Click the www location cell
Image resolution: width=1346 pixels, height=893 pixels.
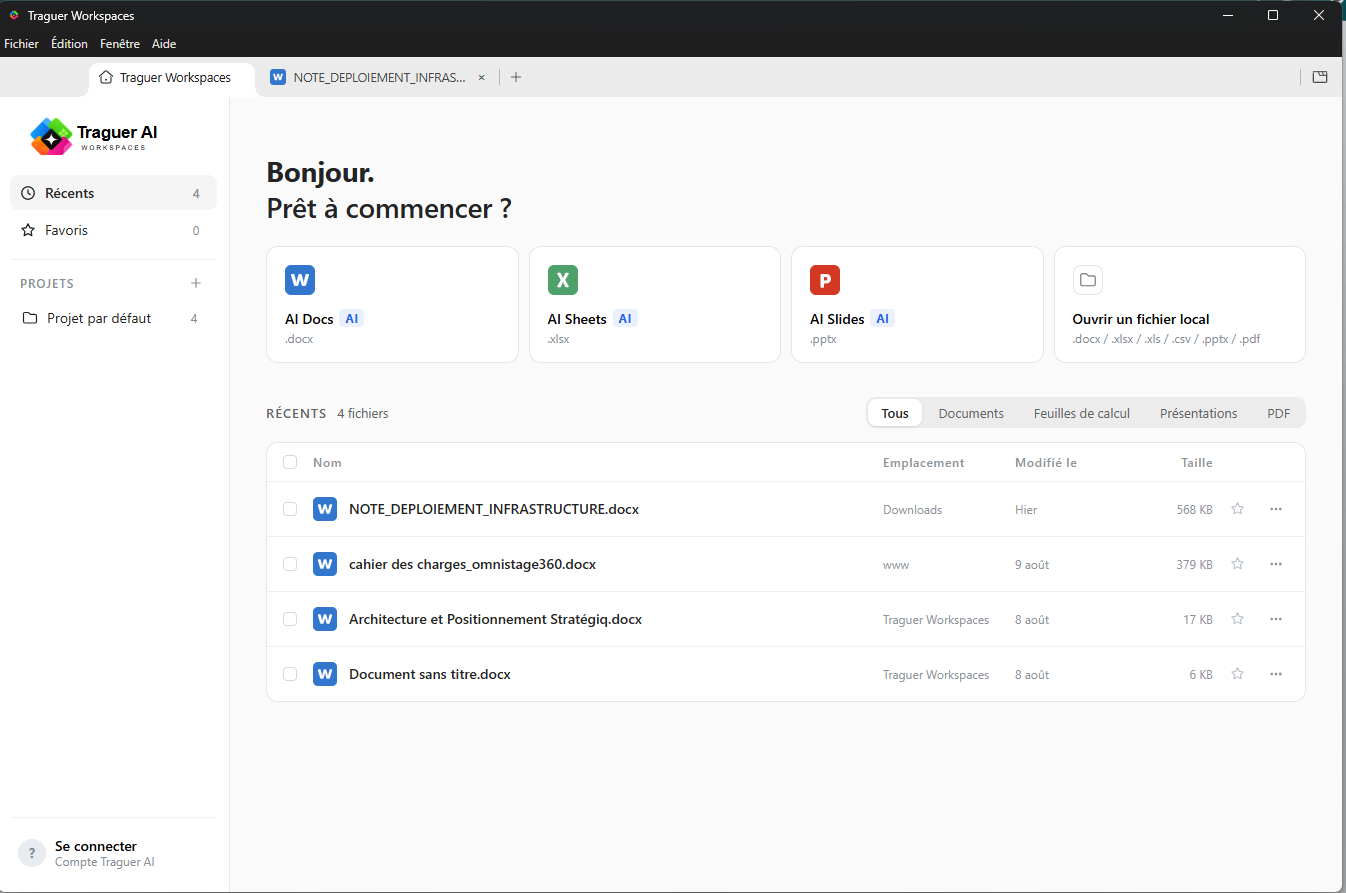tap(896, 564)
